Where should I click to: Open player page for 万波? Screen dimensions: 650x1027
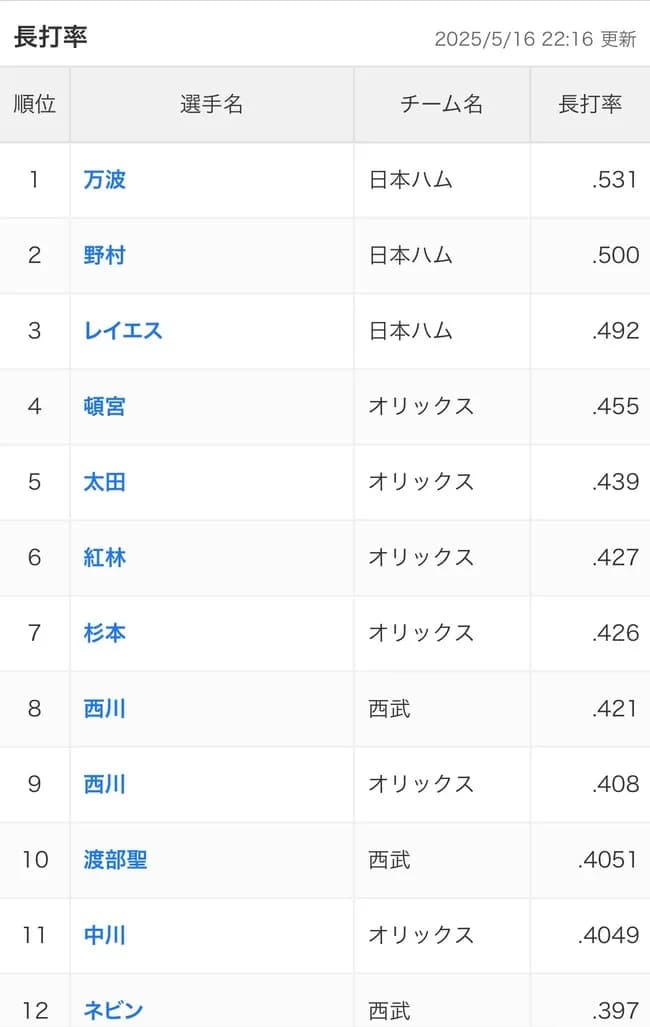(106, 181)
